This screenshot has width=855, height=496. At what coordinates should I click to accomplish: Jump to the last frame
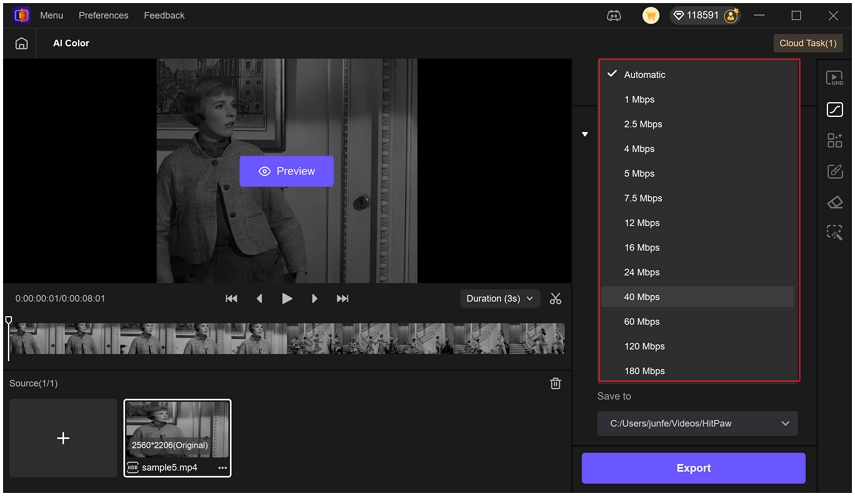coord(342,299)
